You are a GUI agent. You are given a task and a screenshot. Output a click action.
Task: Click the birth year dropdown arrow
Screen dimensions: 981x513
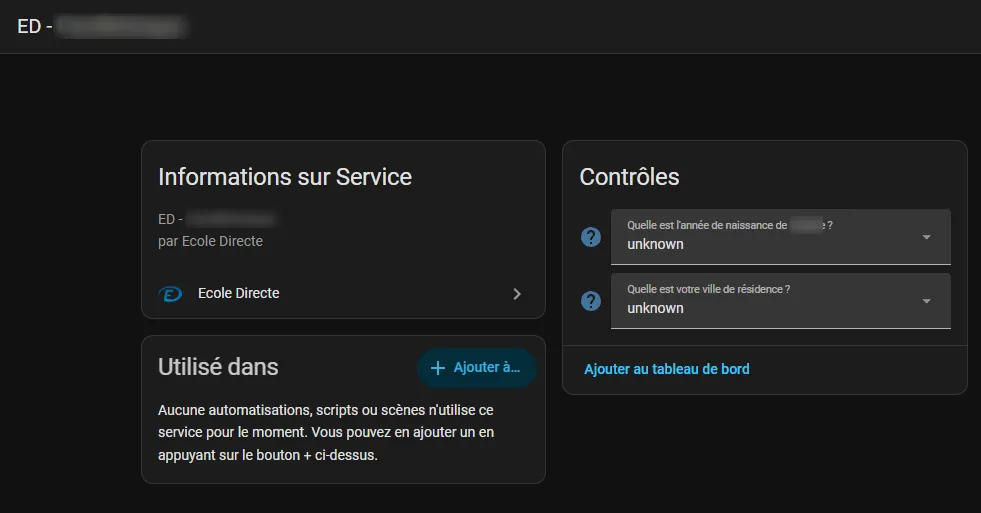927,237
